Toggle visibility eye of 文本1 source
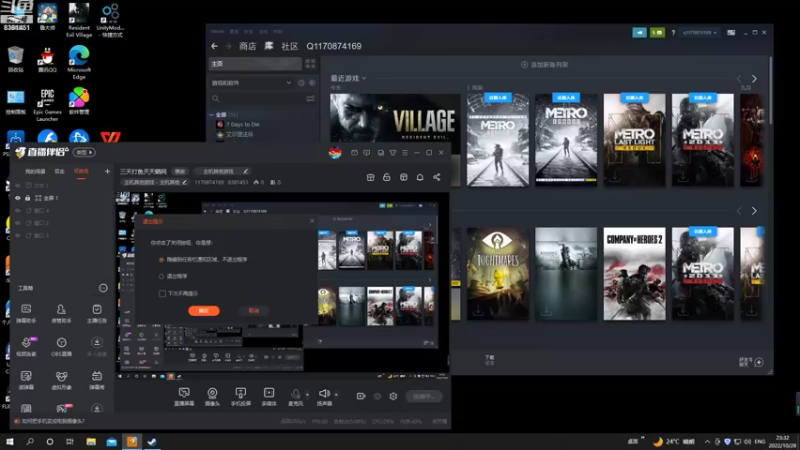Image resolution: width=800 pixels, height=450 pixels. (x=18, y=185)
